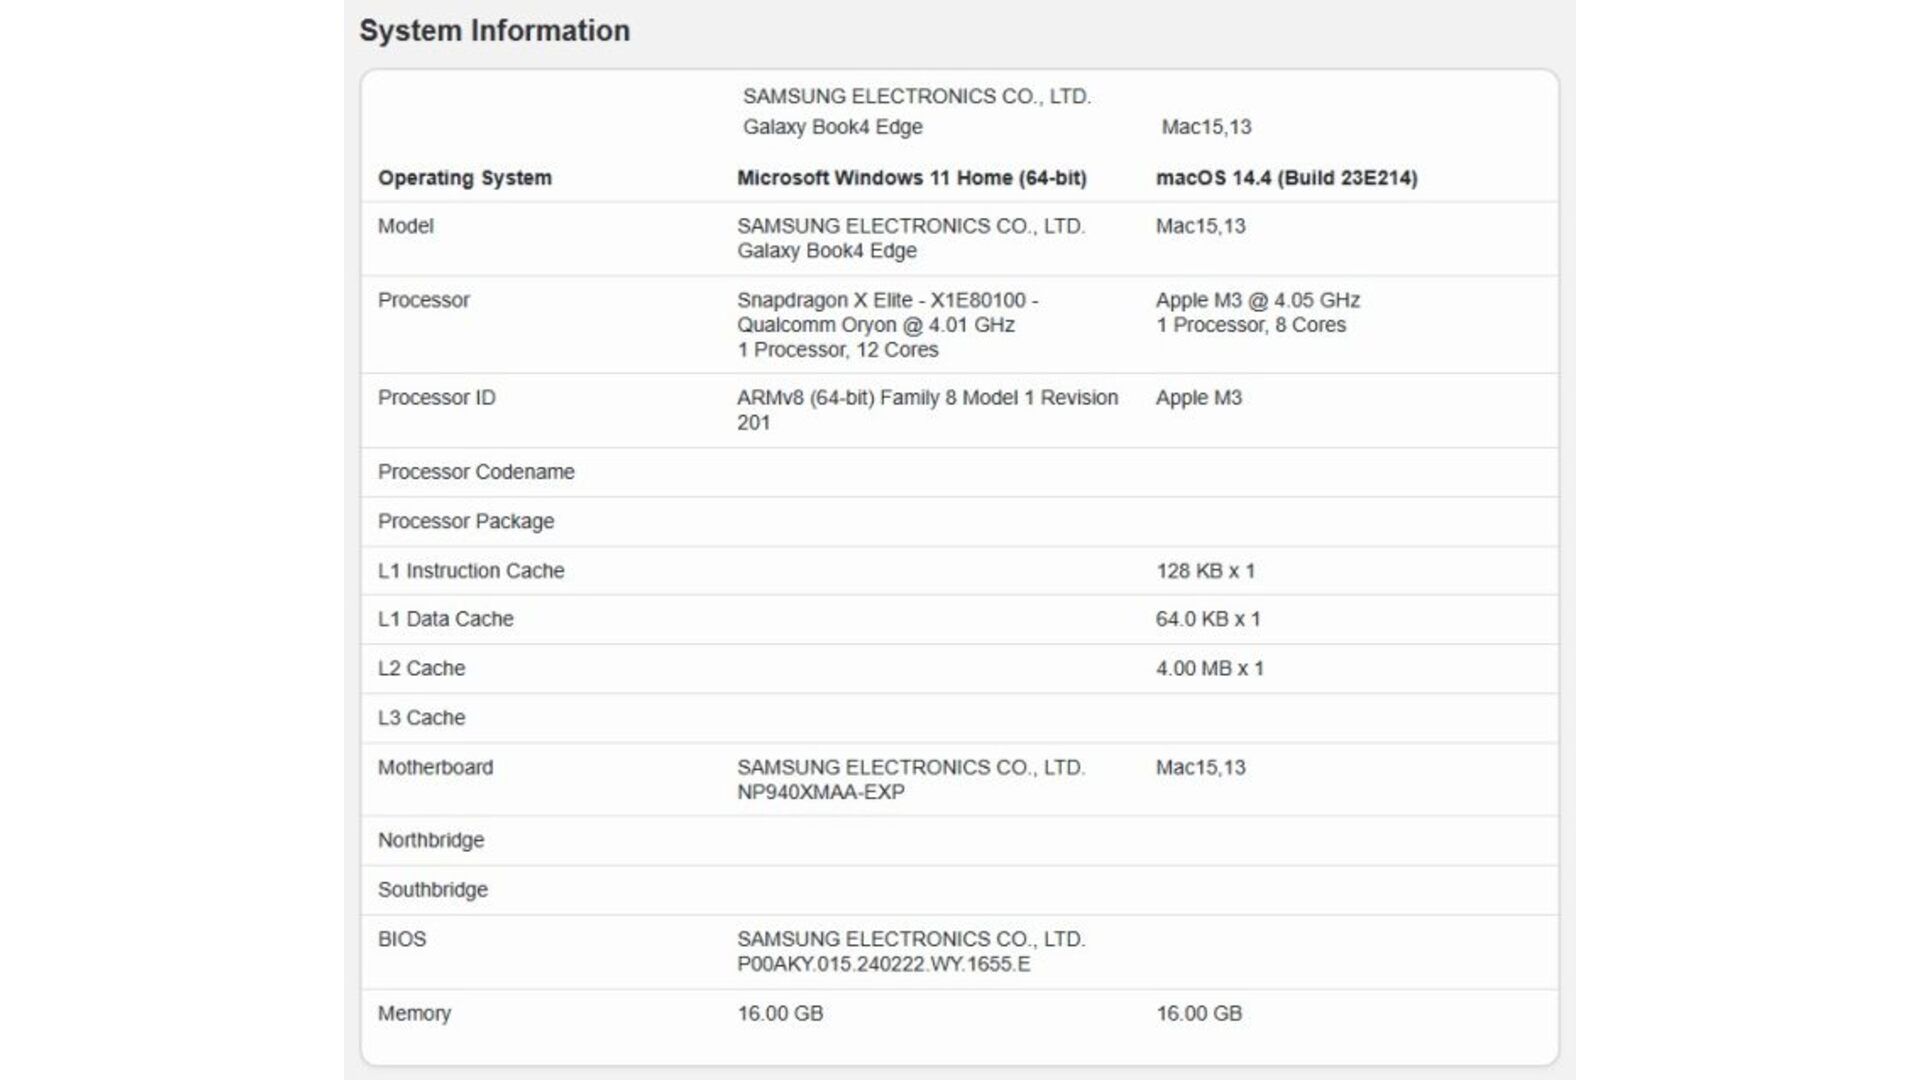This screenshot has width=1920, height=1080.
Task: Click Mac15,13 in the header row
Action: tap(1206, 127)
